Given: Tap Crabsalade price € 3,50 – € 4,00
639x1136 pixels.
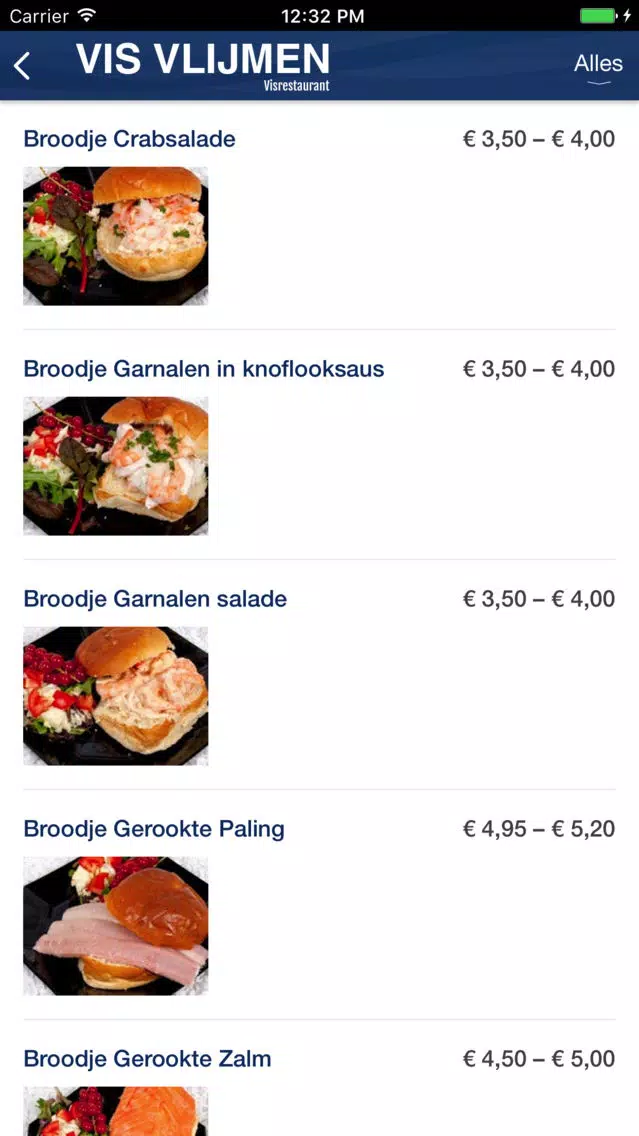Looking at the screenshot, I should [x=538, y=139].
